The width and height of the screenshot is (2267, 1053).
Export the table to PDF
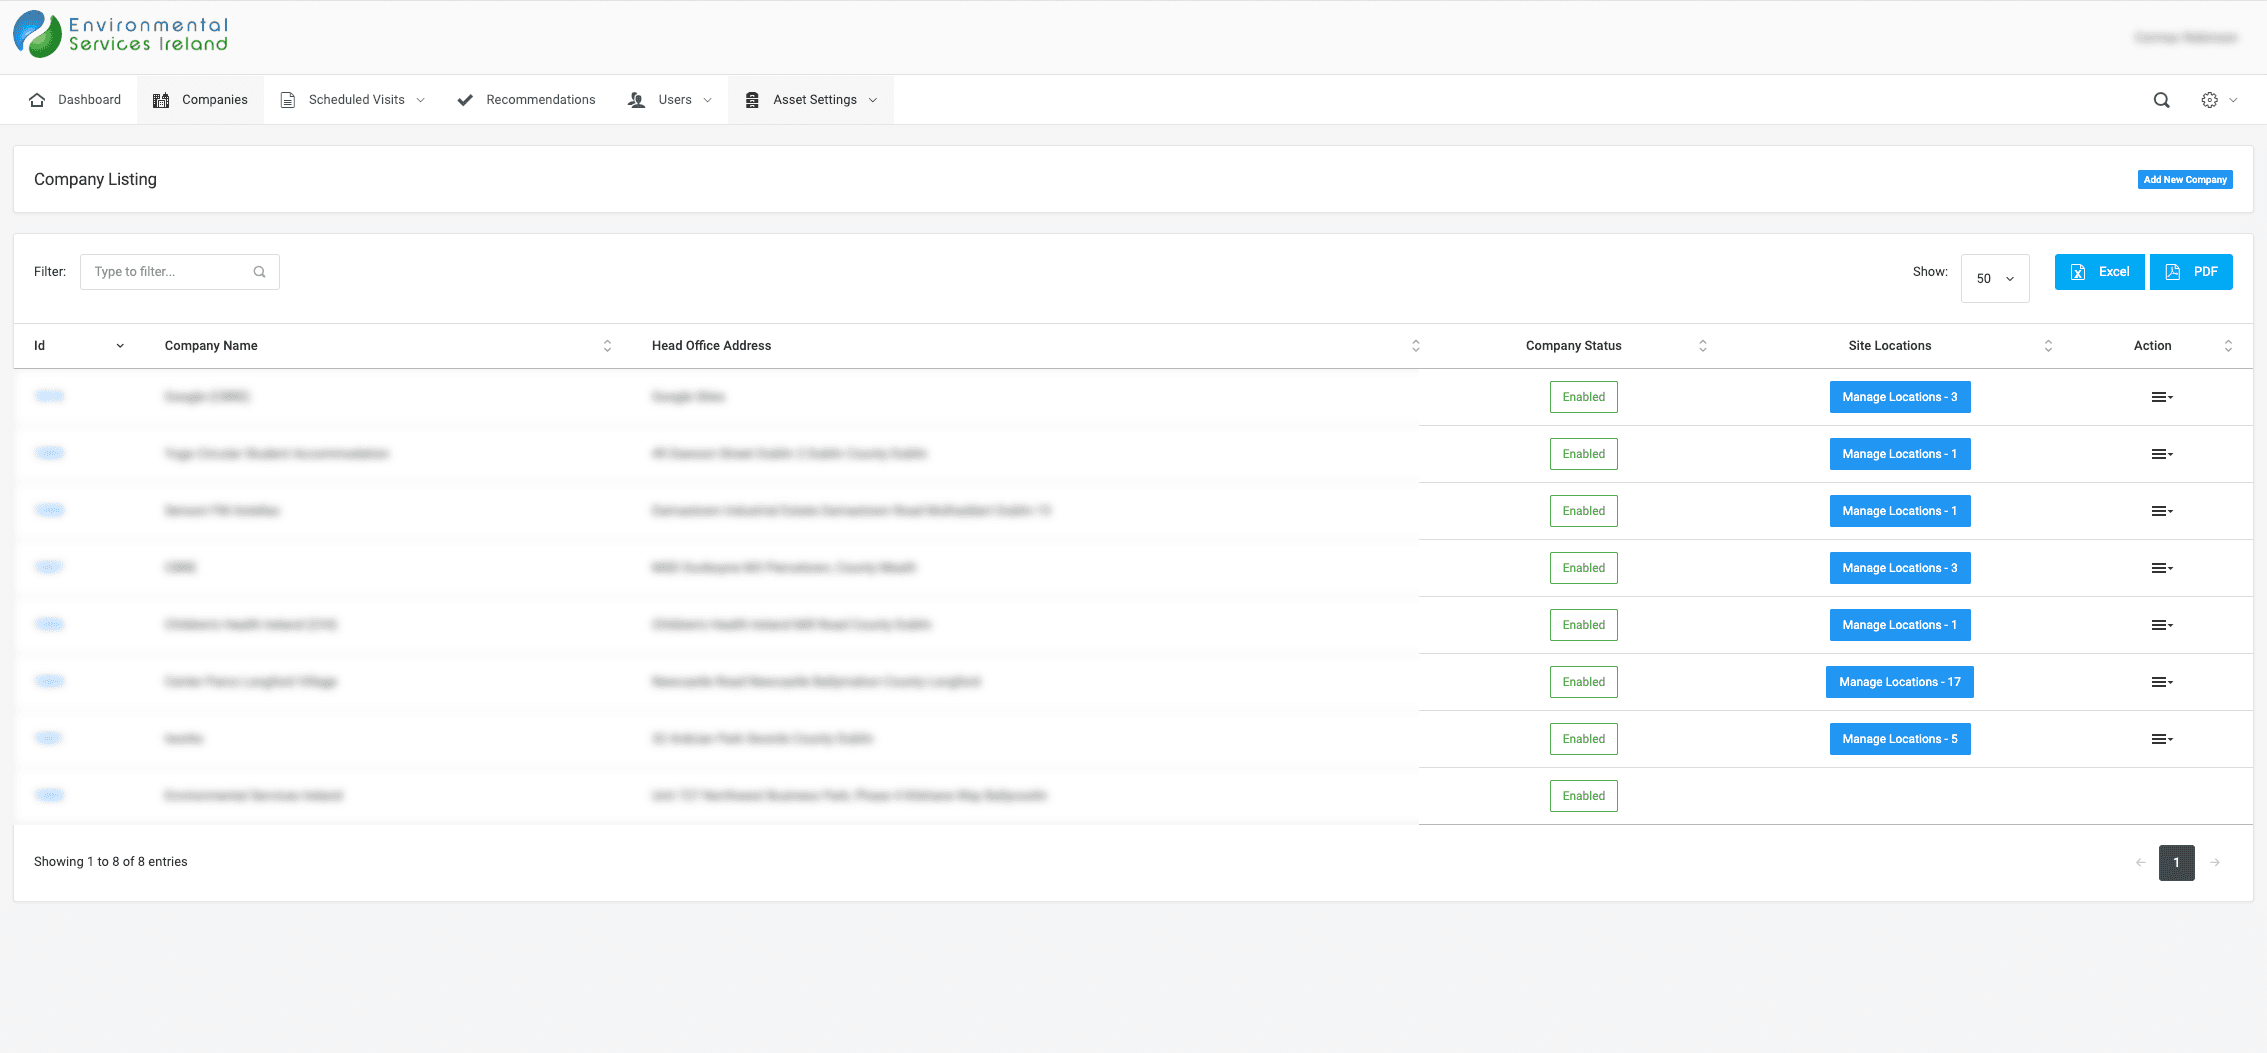[2191, 272]
